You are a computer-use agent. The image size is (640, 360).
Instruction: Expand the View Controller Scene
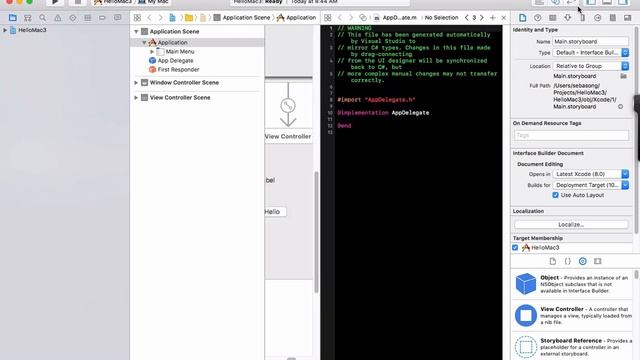click(x=136, y=98)
